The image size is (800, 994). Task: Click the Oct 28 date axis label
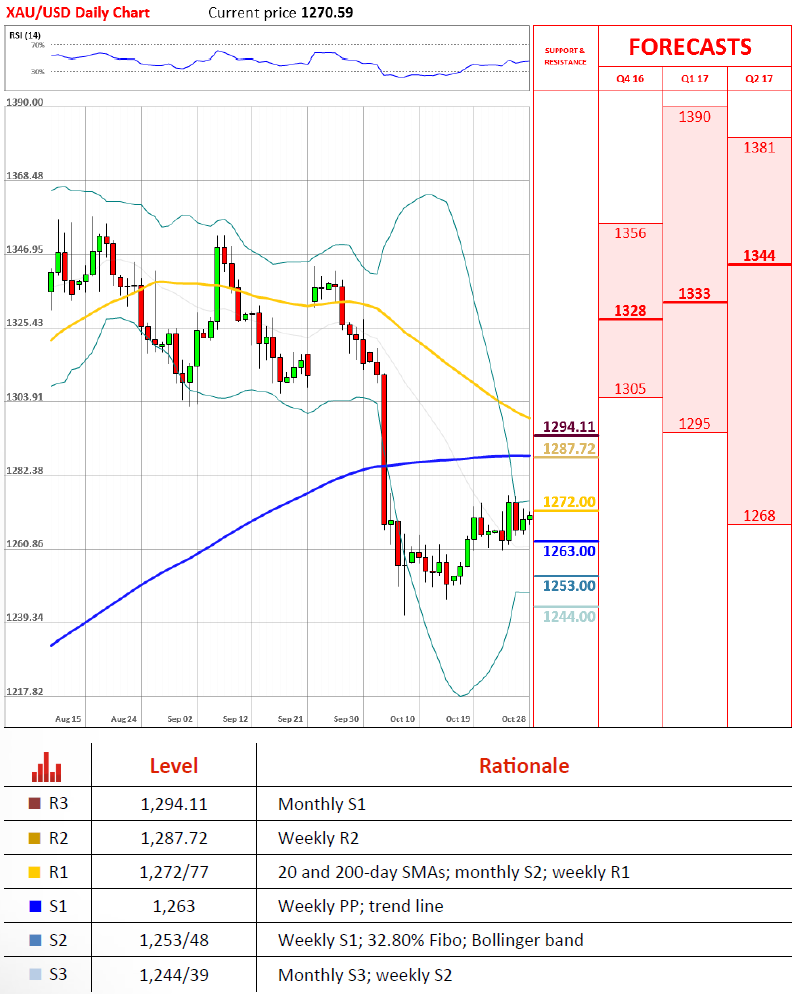point(514,719)
